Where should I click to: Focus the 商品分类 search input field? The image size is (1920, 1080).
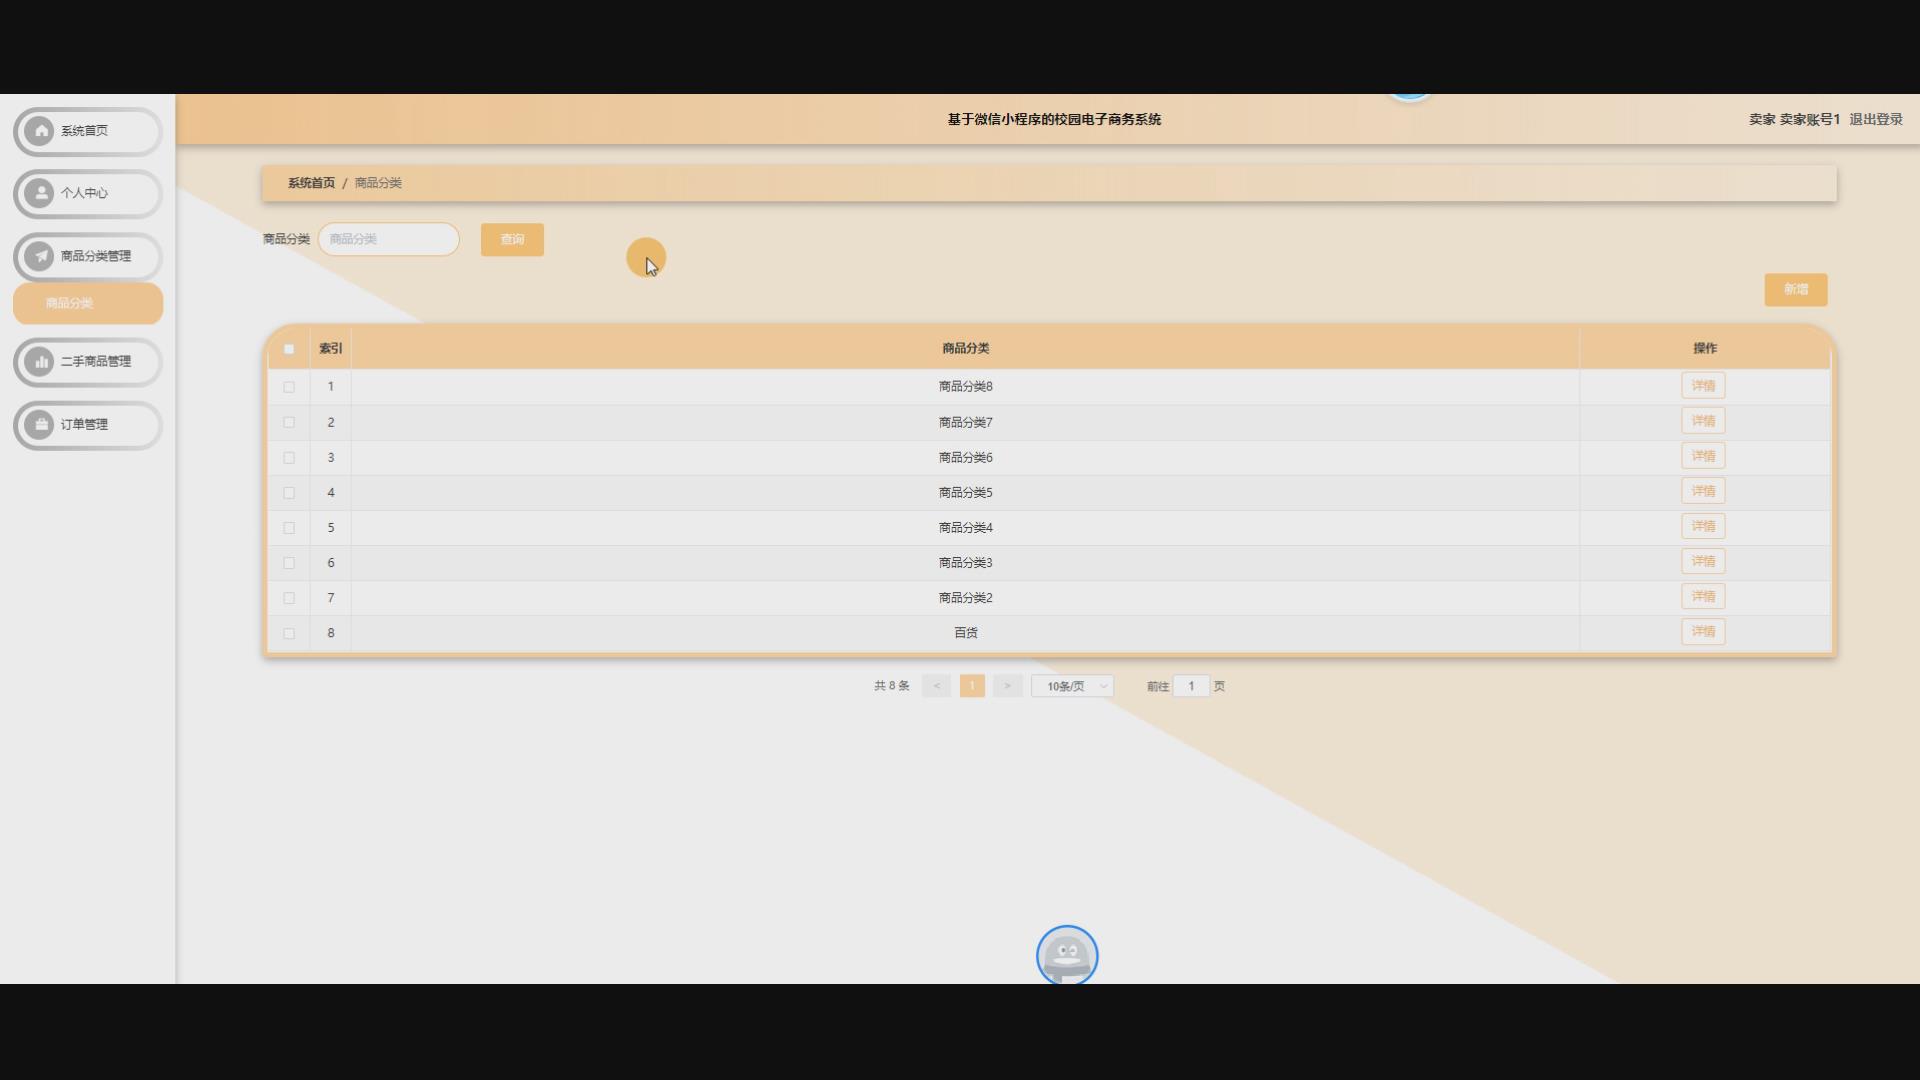pos(389,239)
